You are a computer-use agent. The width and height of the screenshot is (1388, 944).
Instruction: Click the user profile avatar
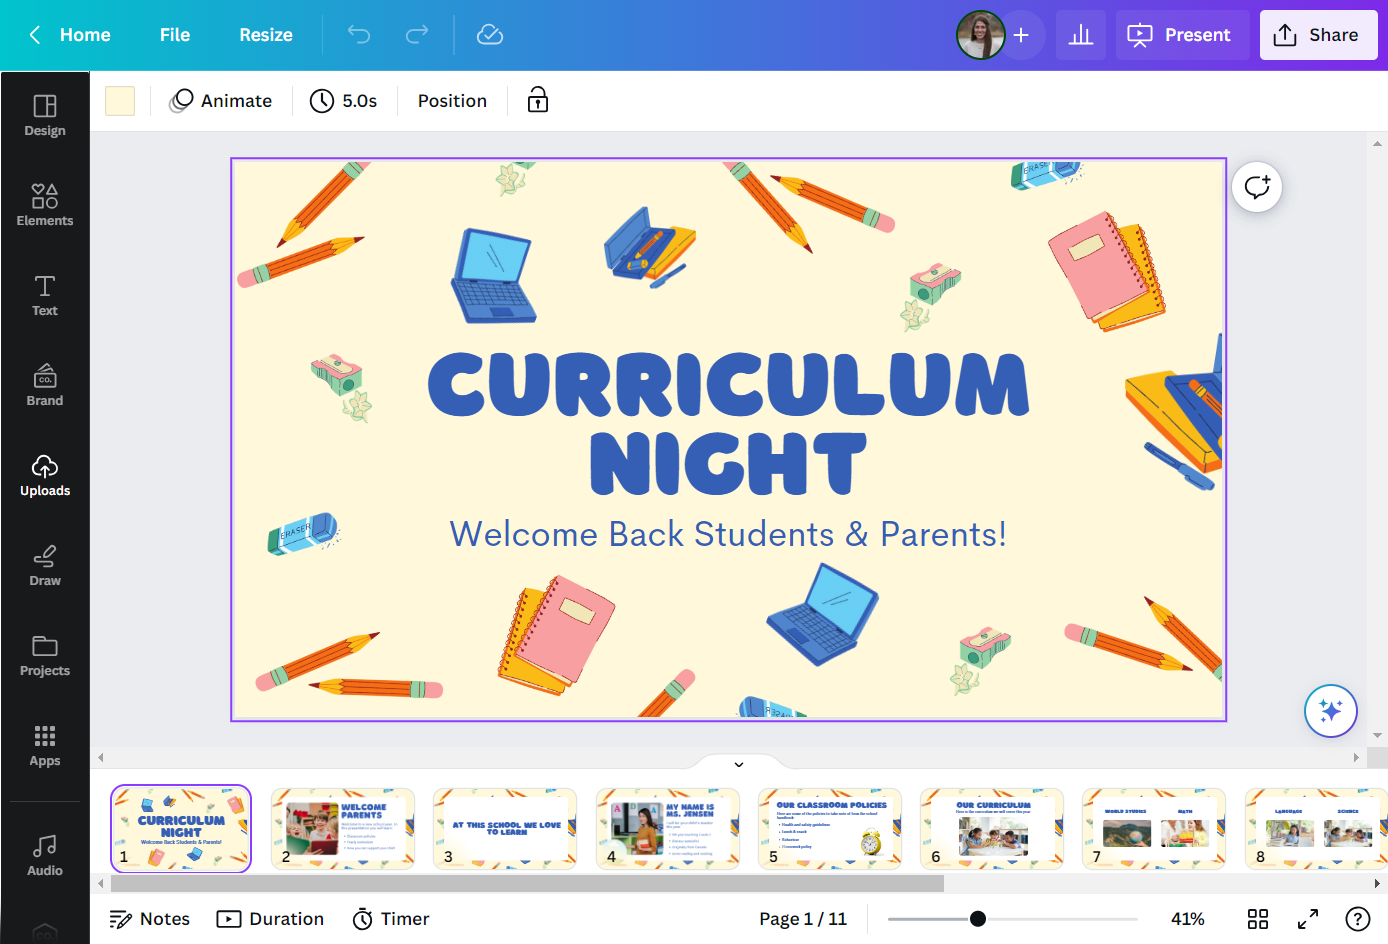coord(980,35)
